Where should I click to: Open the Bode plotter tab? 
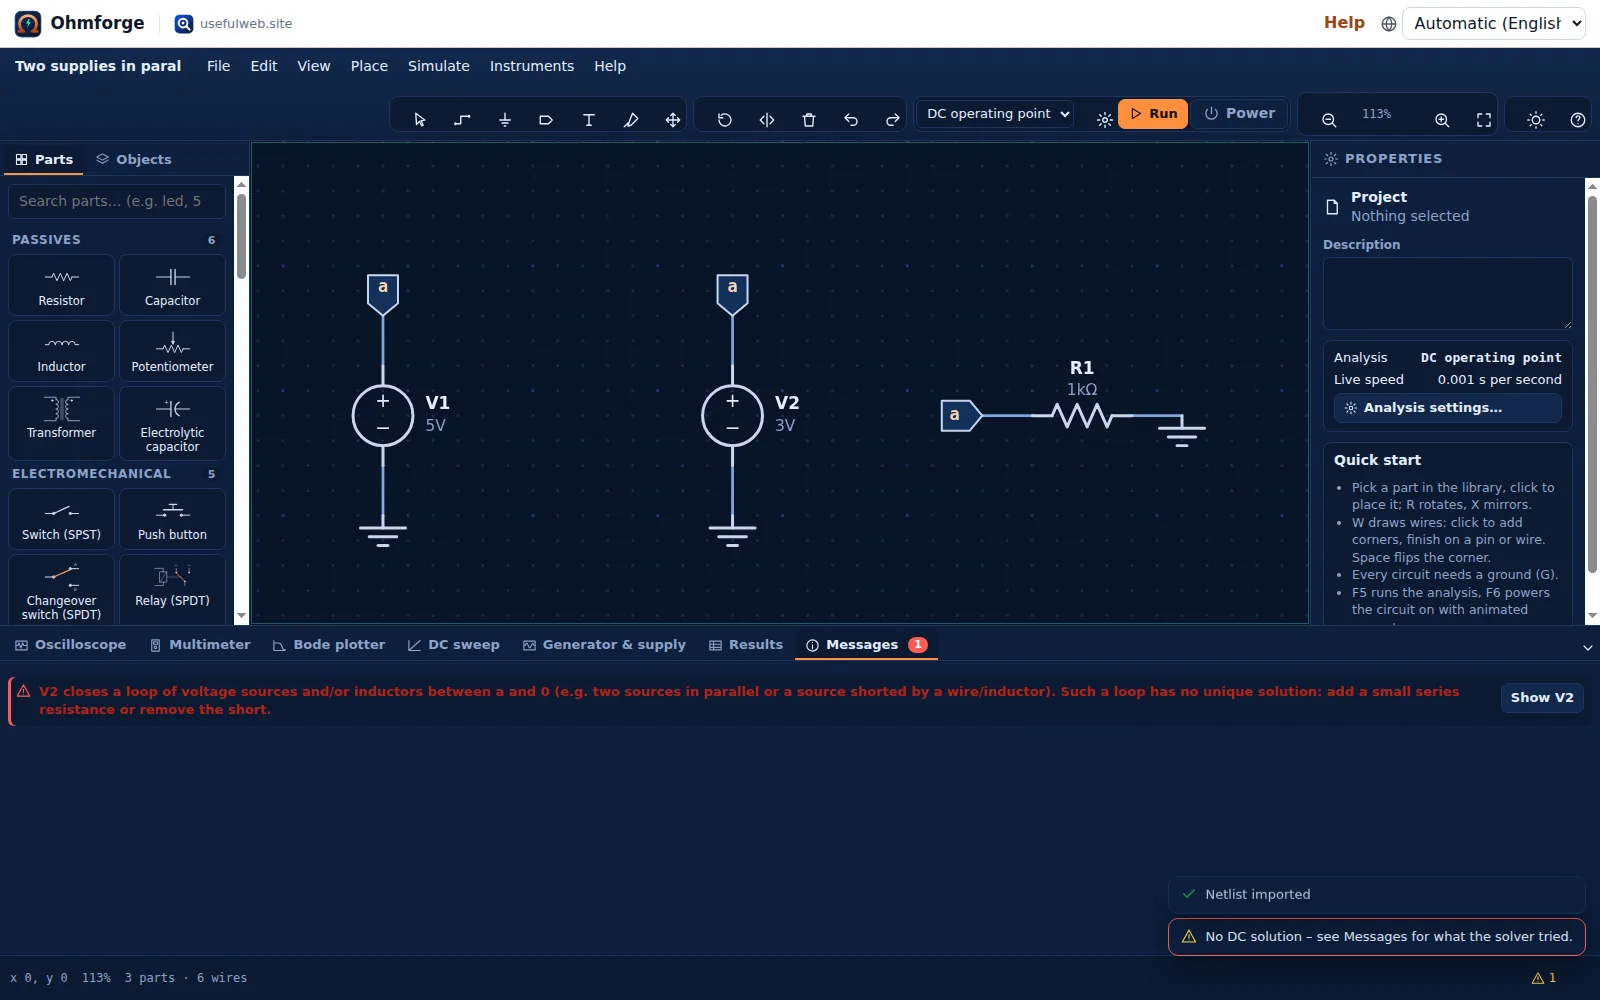[329, 645]
